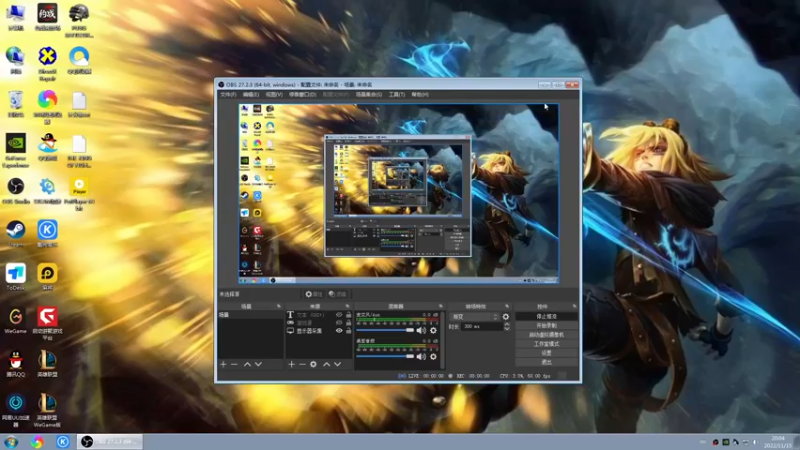Open the scene transition type dropdown
800x450 pixels.
point(474,317)
